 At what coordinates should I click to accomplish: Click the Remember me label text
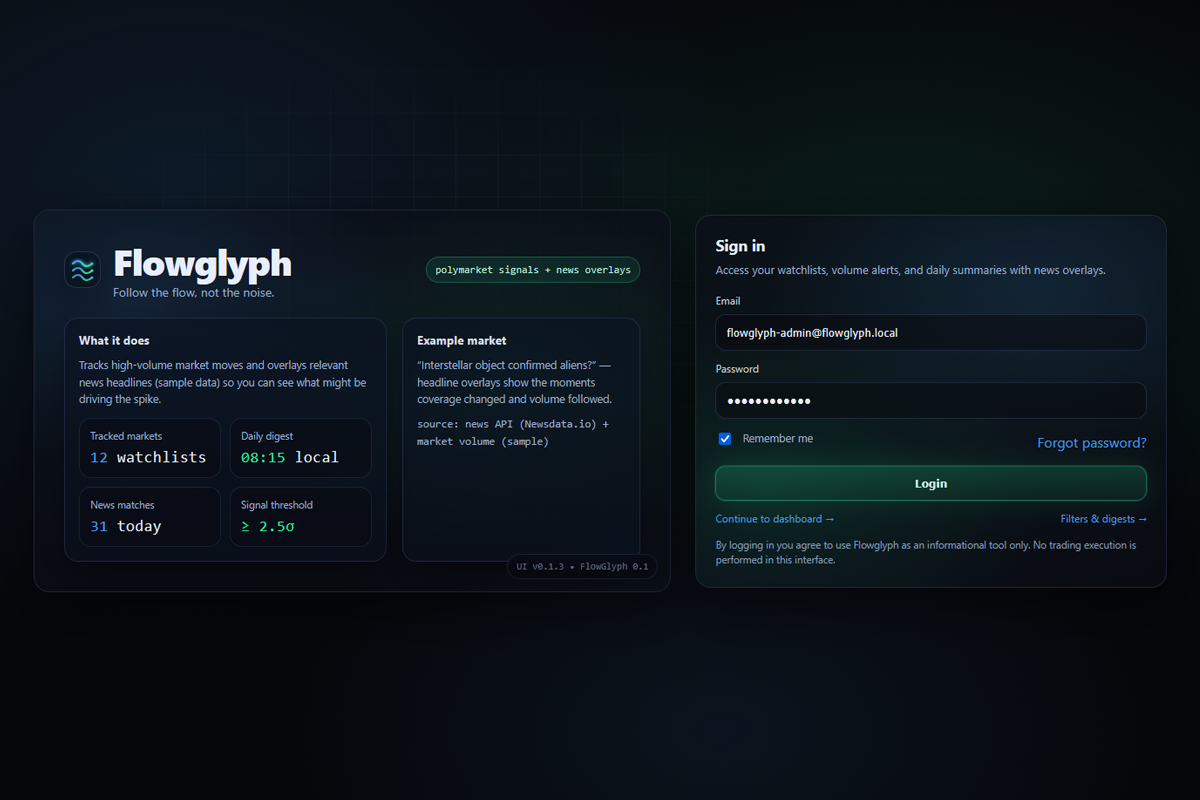pyautogui.click(x=777, y=439)
